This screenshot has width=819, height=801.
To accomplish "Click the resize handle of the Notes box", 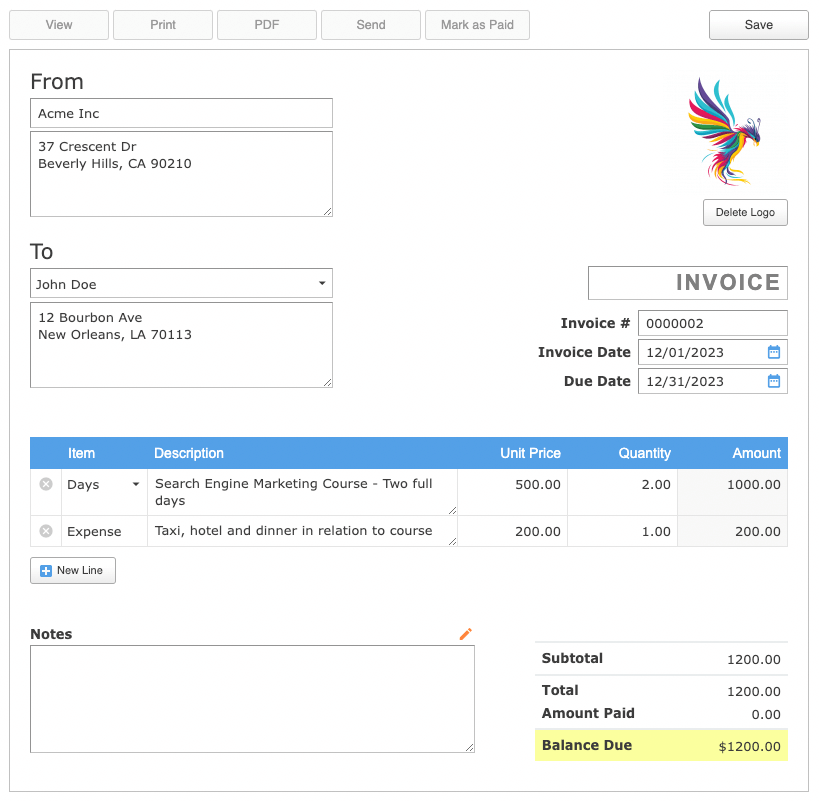I will point(470,748).
